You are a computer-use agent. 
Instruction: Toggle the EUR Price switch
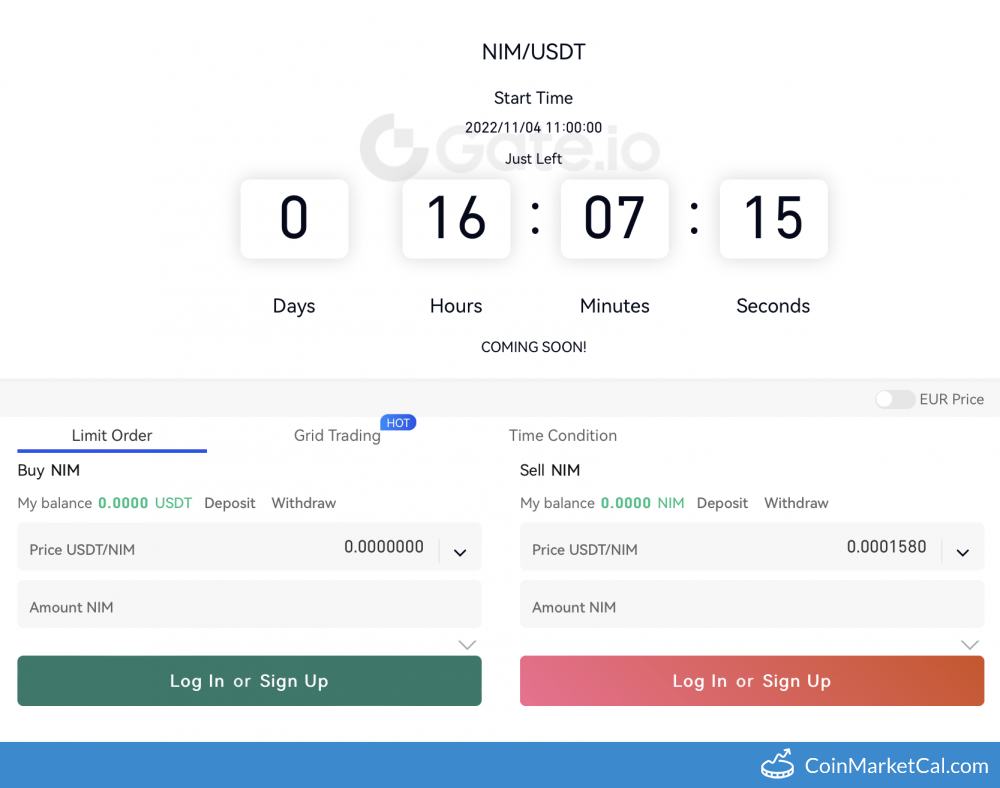894,399
